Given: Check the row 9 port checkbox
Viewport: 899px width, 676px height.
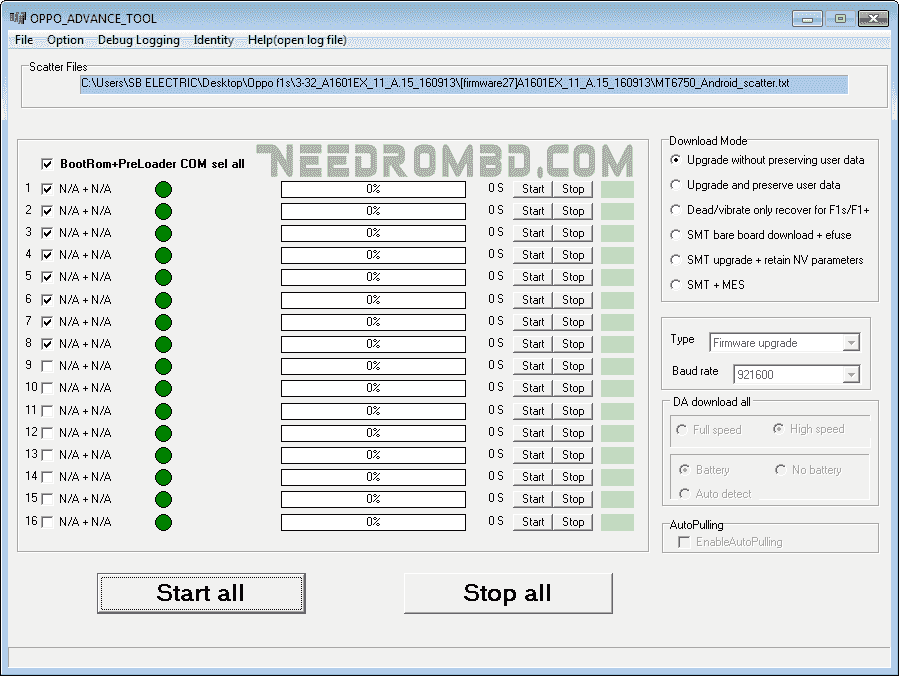Looking at the screenshot, I should (x=47, y=366).
